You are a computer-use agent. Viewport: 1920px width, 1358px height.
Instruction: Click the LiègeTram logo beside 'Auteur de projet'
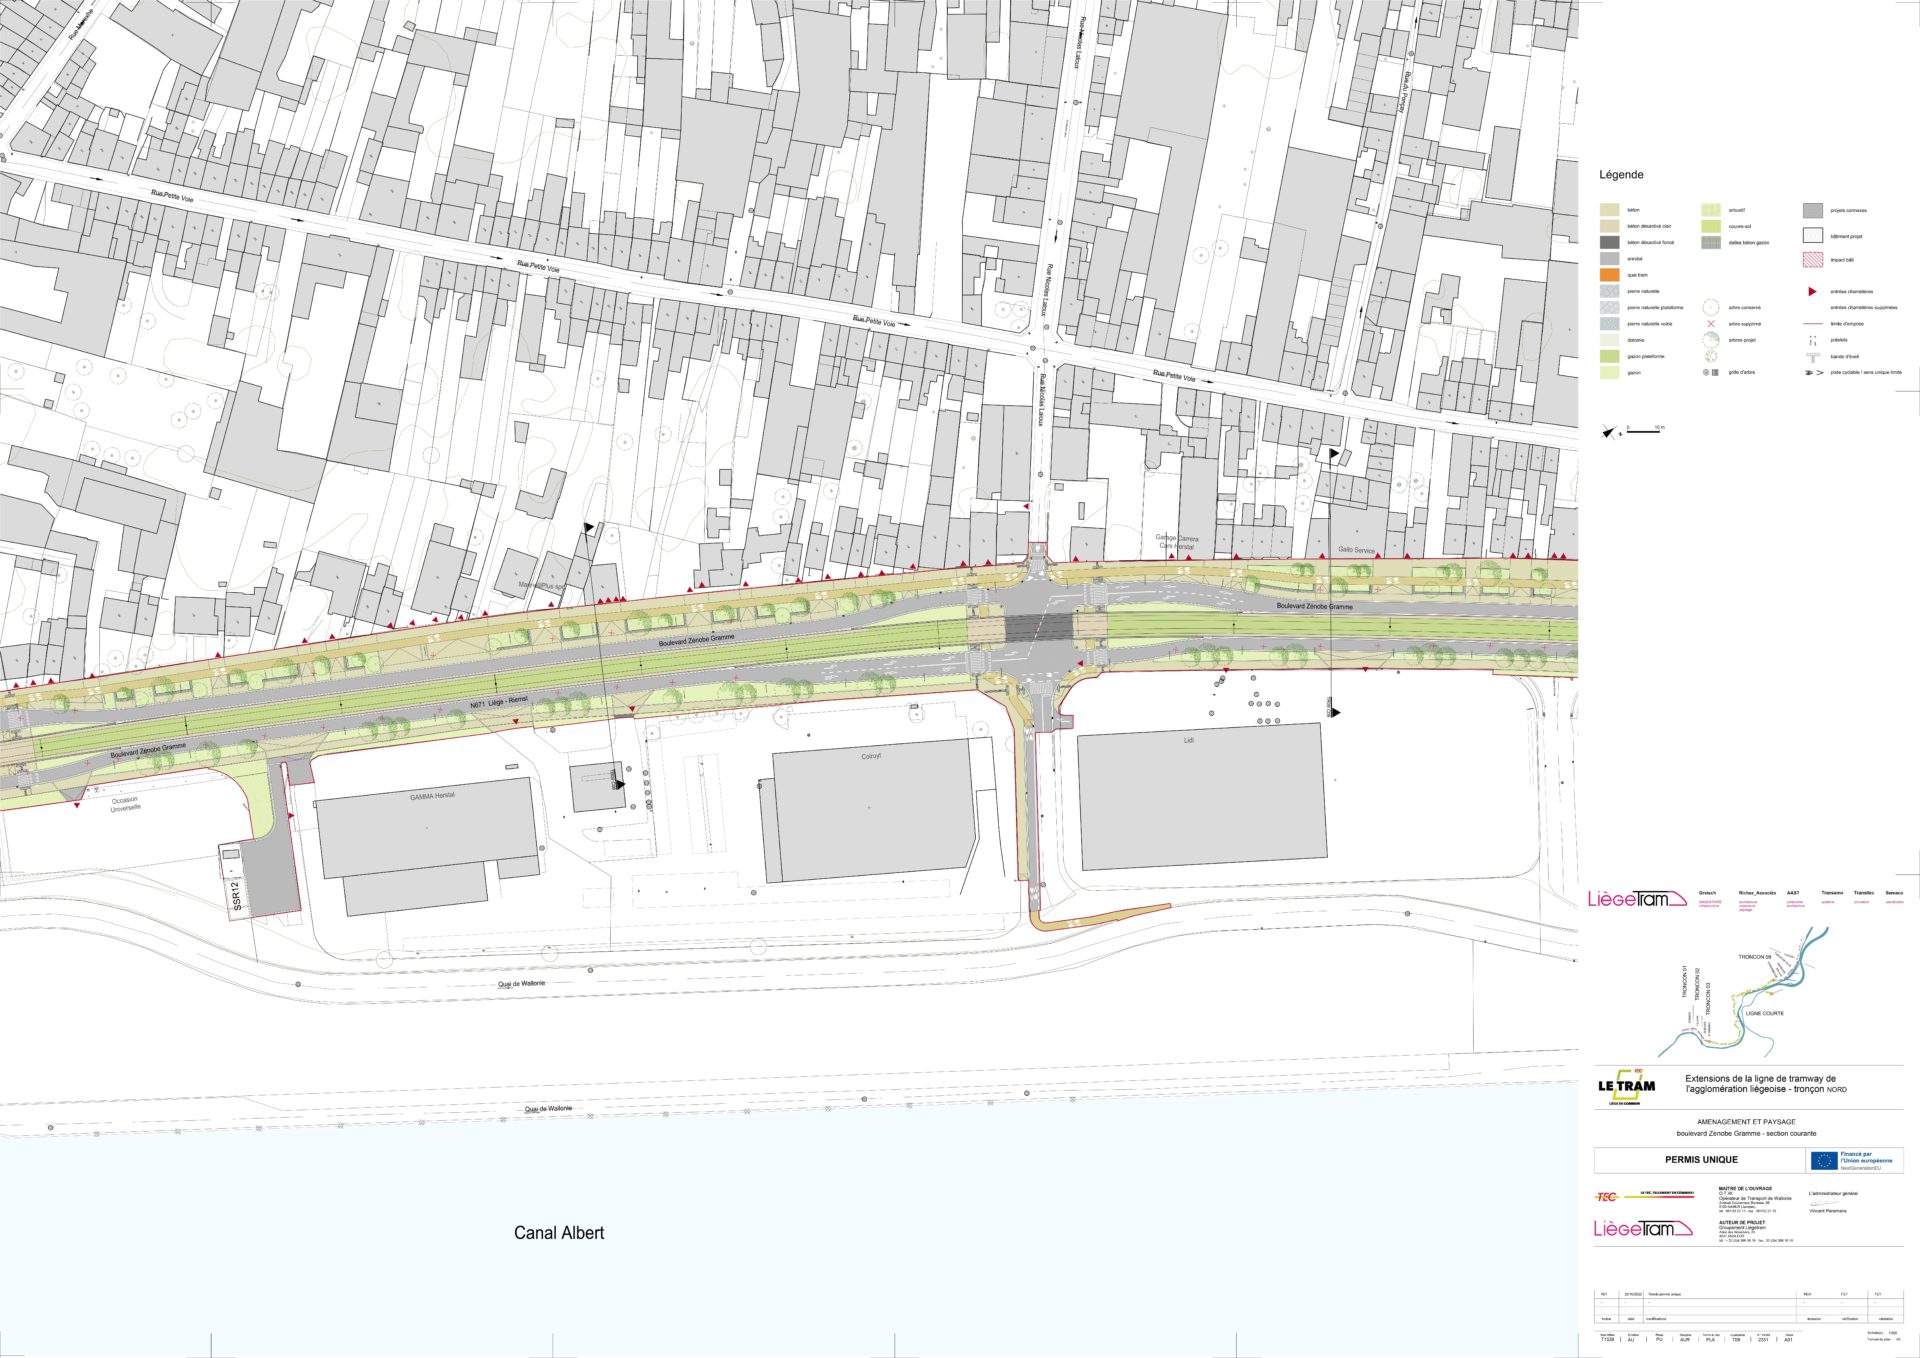(x=1643, y=1228)
